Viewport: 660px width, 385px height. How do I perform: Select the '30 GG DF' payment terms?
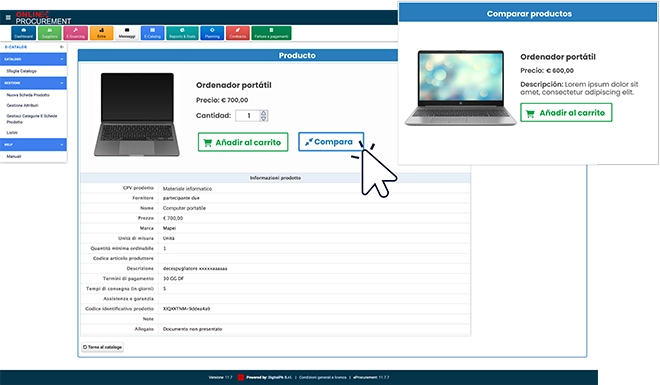(173, 279)
